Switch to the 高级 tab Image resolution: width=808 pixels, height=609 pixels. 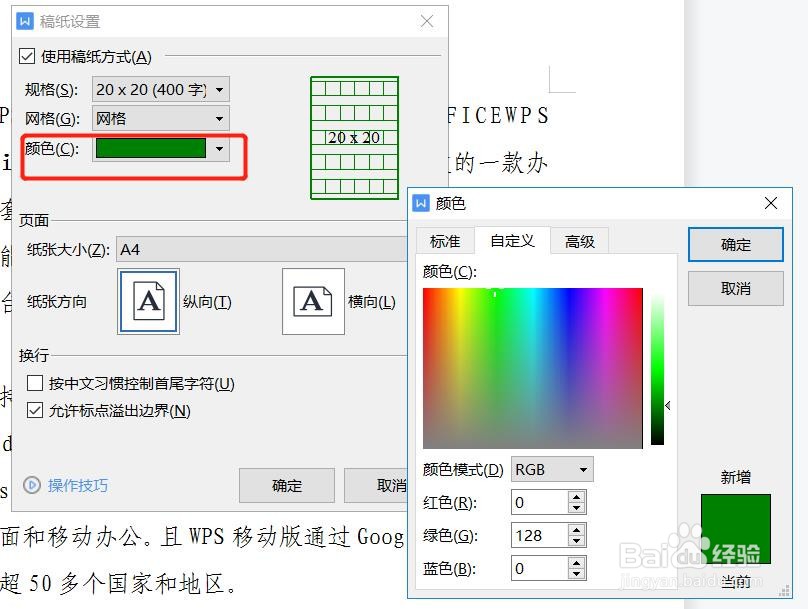tap(579, 240)
